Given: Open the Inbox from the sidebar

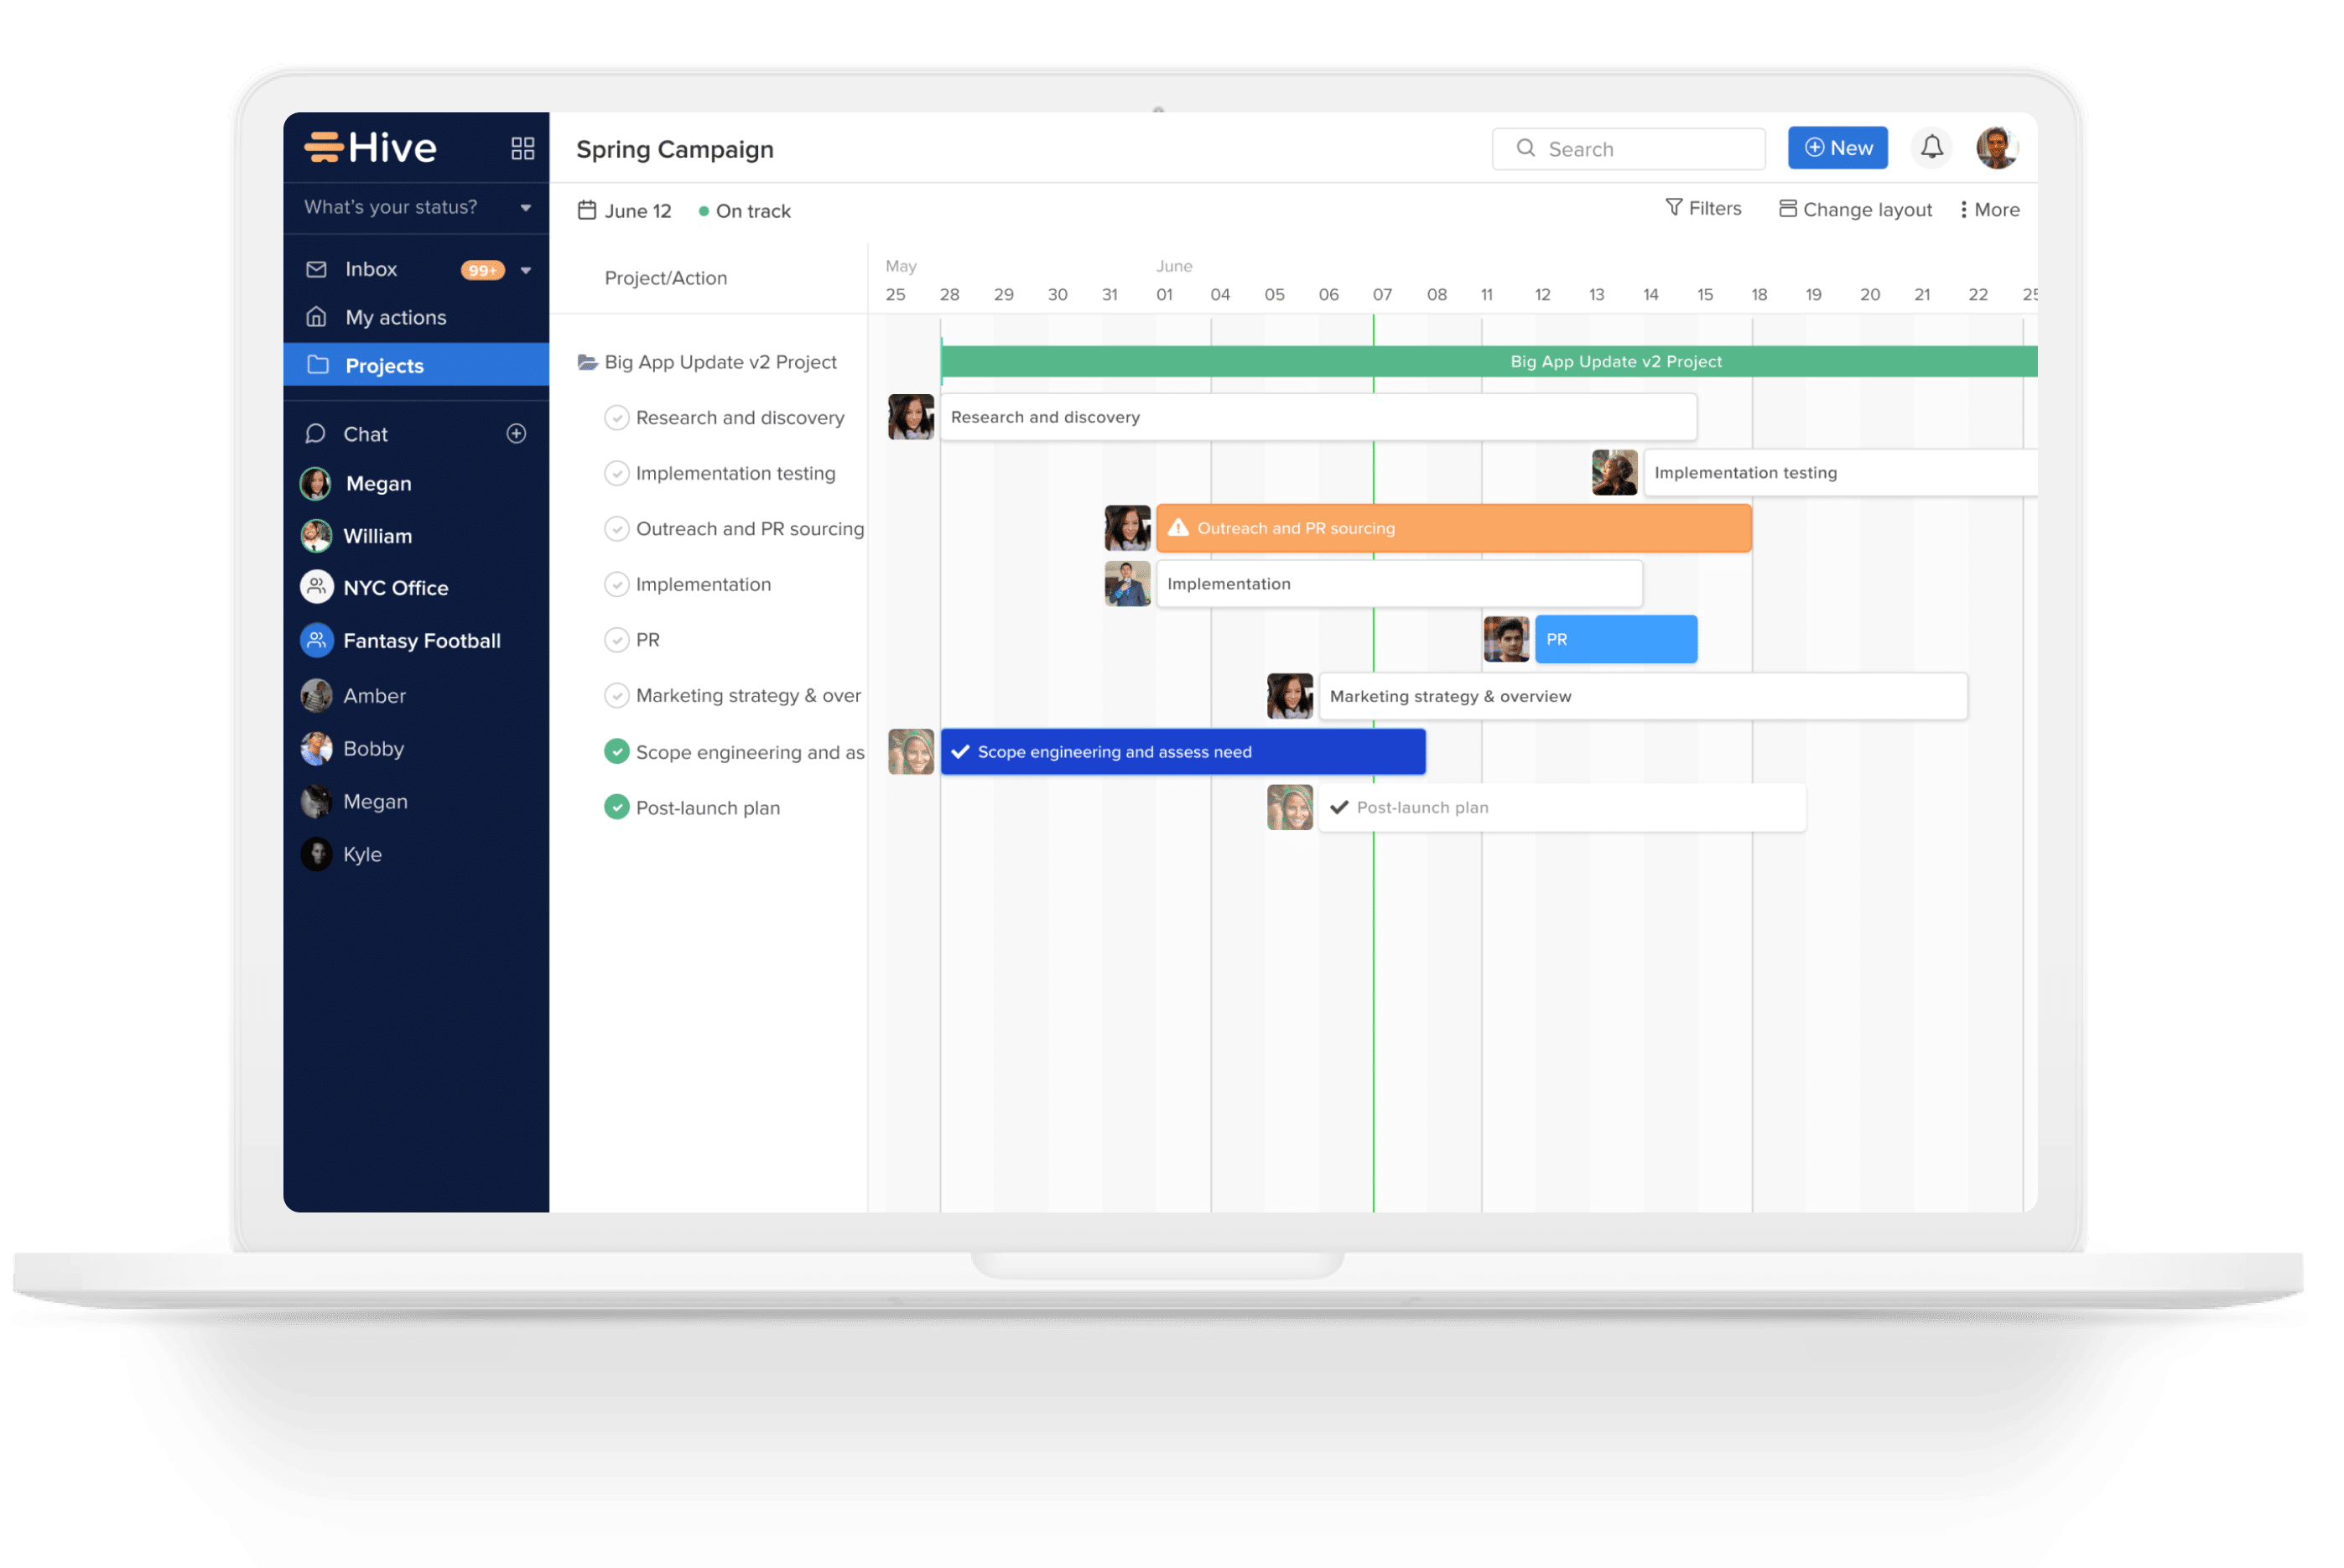Looking at the screenshot, I should click(371, 269).
